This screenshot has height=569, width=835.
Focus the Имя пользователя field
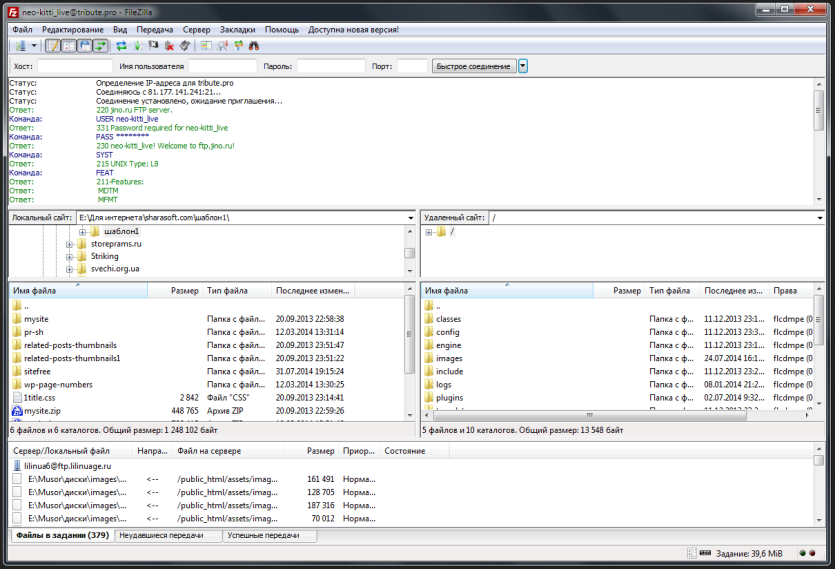(223, 66)
